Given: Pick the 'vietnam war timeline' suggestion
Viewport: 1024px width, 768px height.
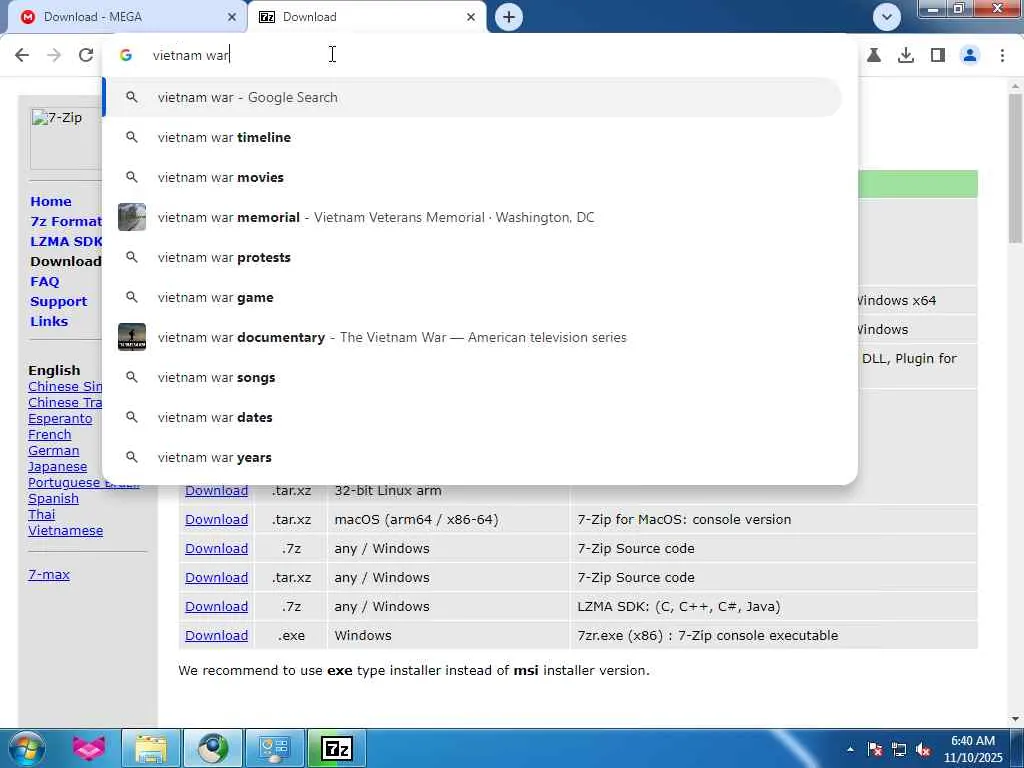Looking at the screenshot, I should tap(472, 137).
